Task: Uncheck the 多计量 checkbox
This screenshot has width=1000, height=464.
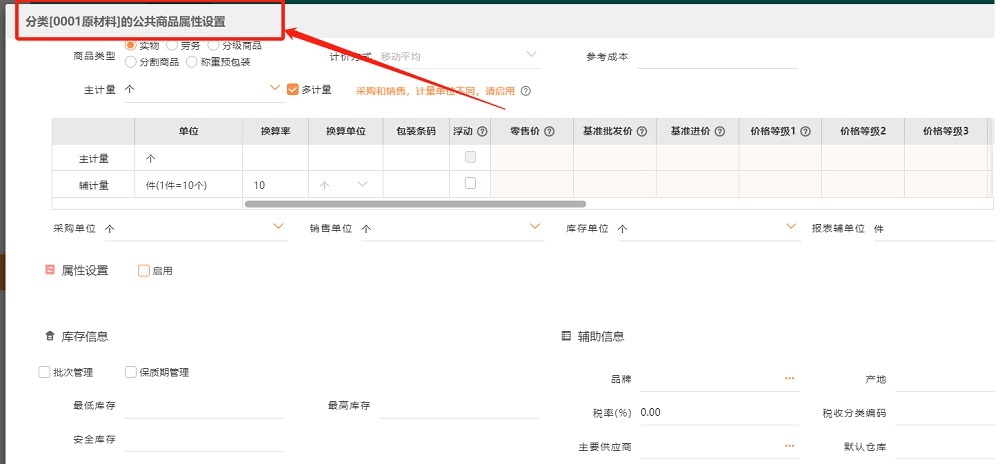Action: pos(293,90)
